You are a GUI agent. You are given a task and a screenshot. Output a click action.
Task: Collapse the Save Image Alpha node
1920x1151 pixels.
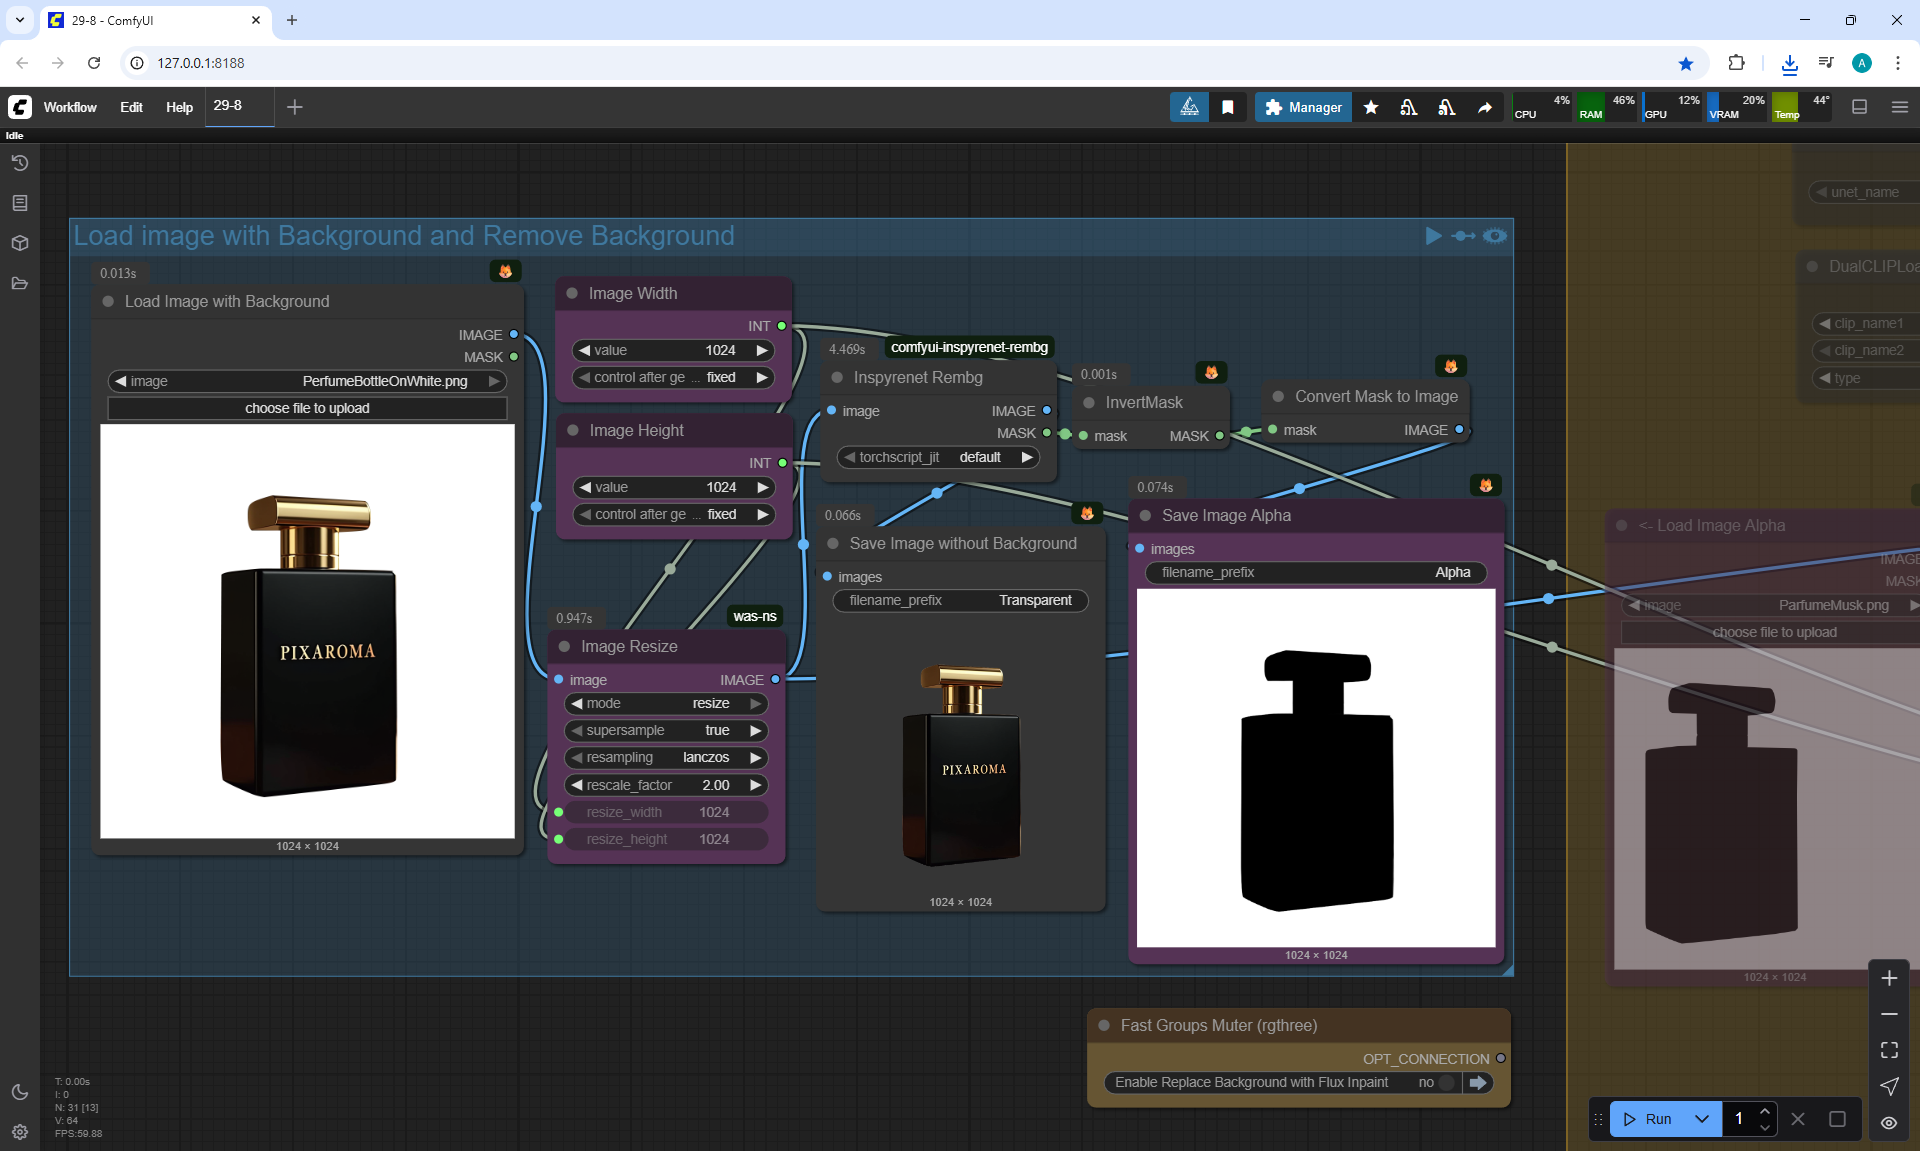point(1146,516)
